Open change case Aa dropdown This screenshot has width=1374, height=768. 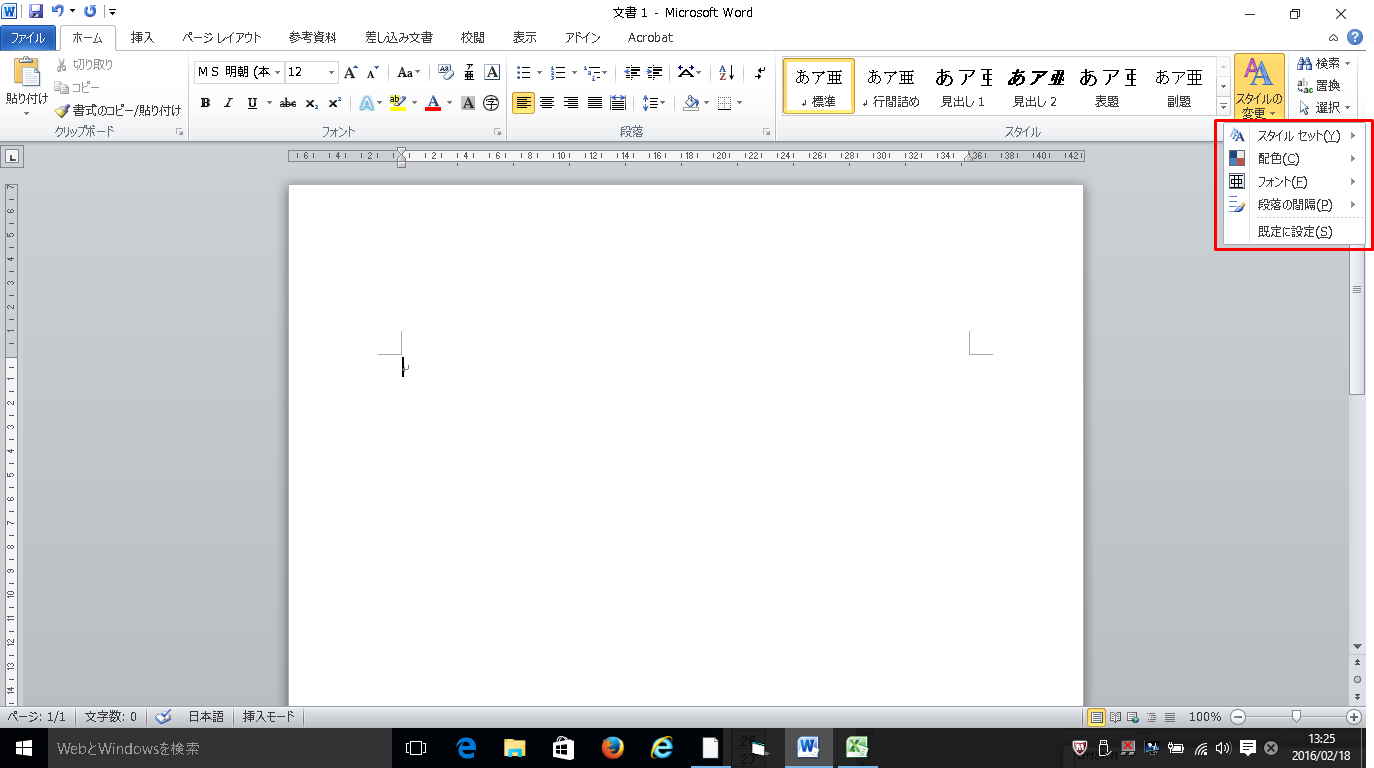[x=408, y=72]
